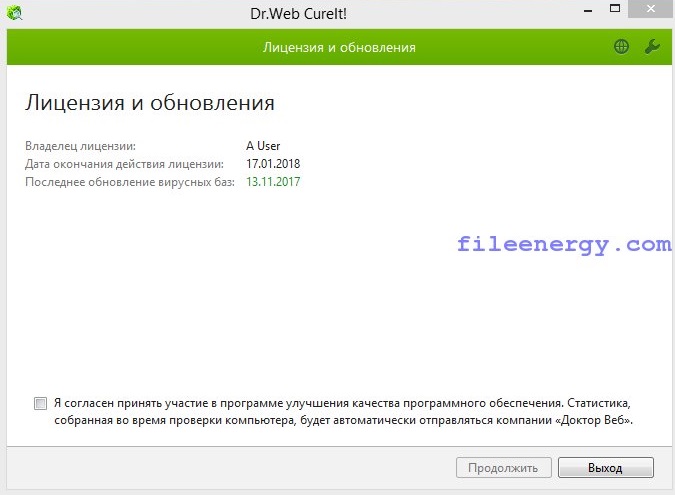Click the green header Лицензия и обновления title
The width and height of the screenshot is (675, 495).
point(339,47)
